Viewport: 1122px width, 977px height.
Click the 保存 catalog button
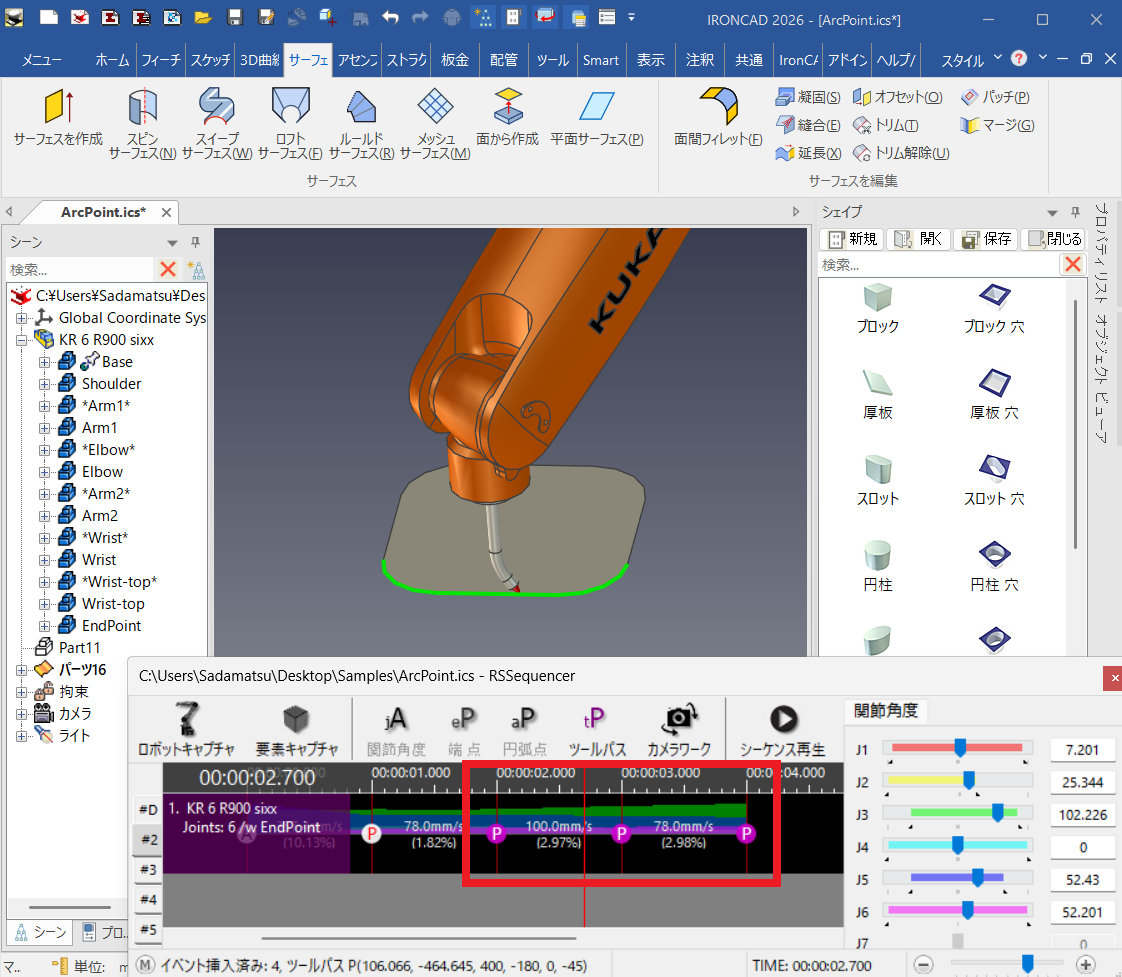point(986,239)
